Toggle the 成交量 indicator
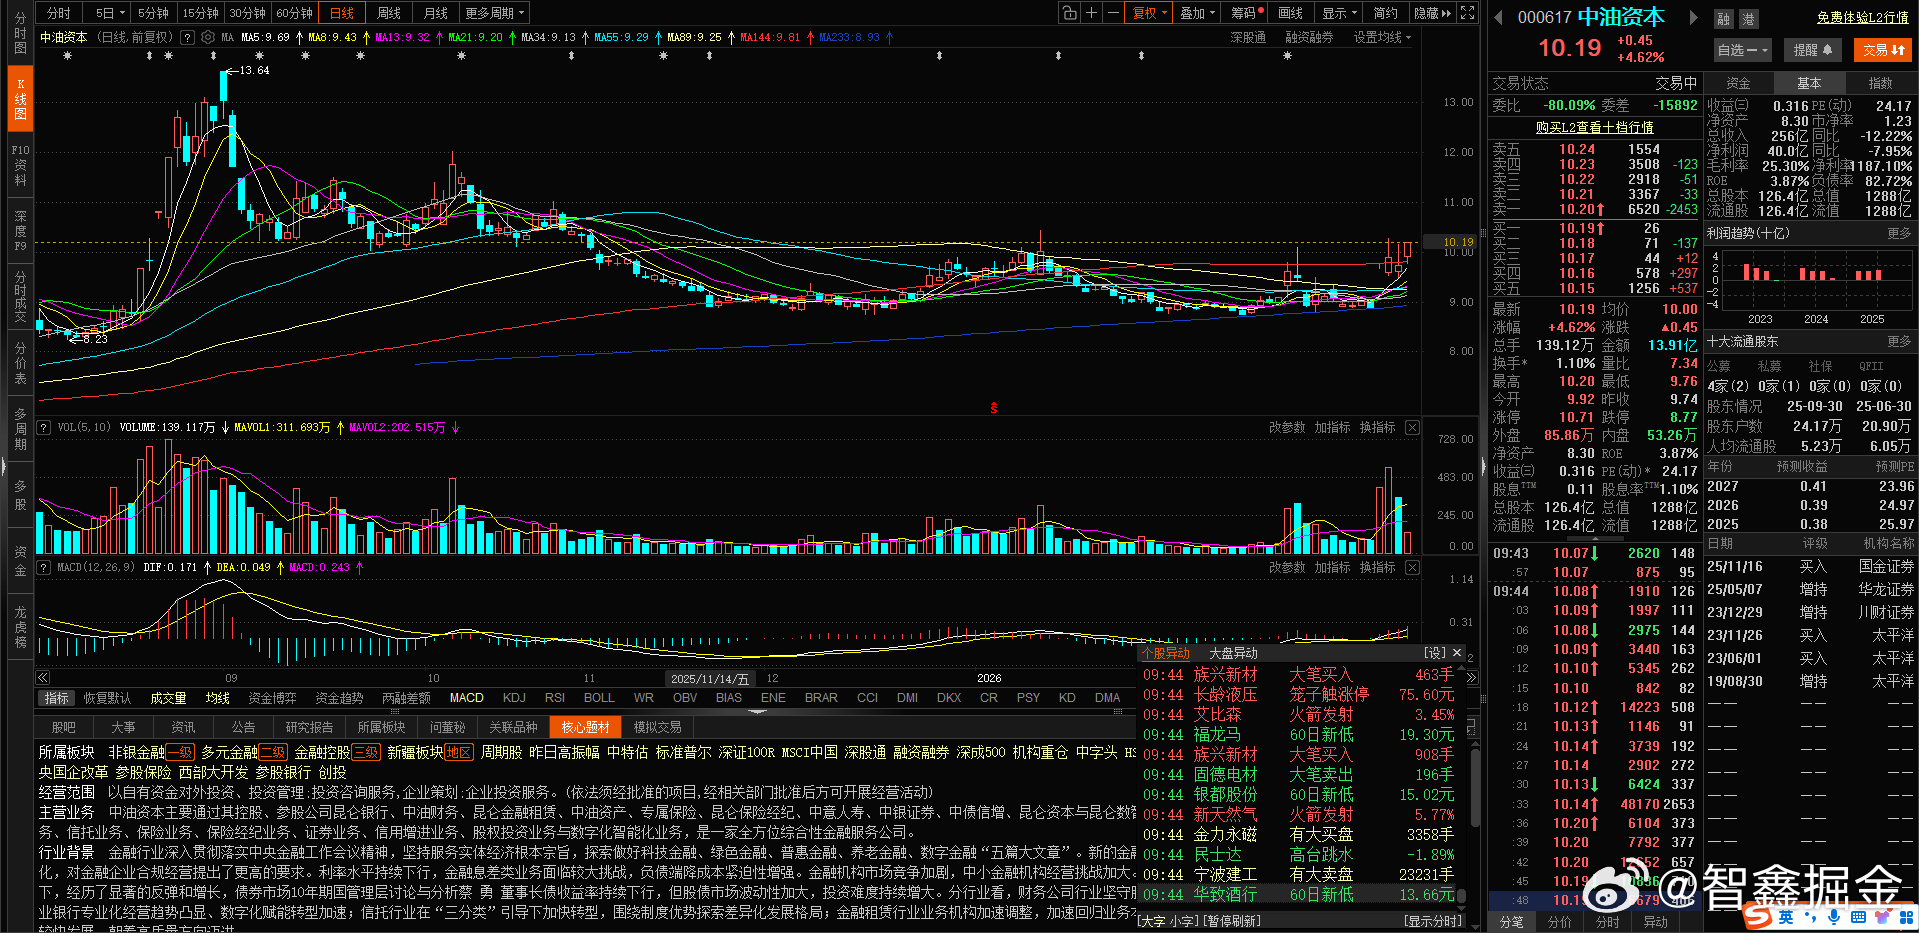 [168, 698]
